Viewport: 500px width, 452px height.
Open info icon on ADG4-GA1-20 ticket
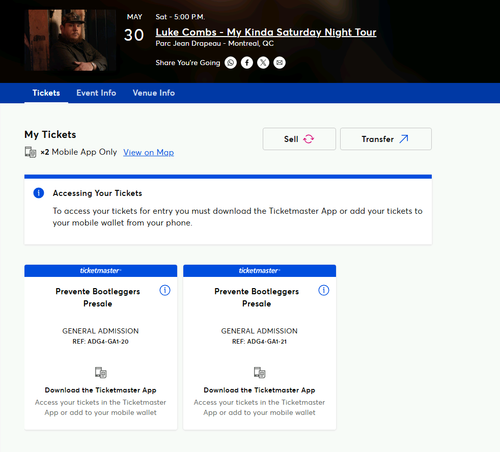[165, 290]
